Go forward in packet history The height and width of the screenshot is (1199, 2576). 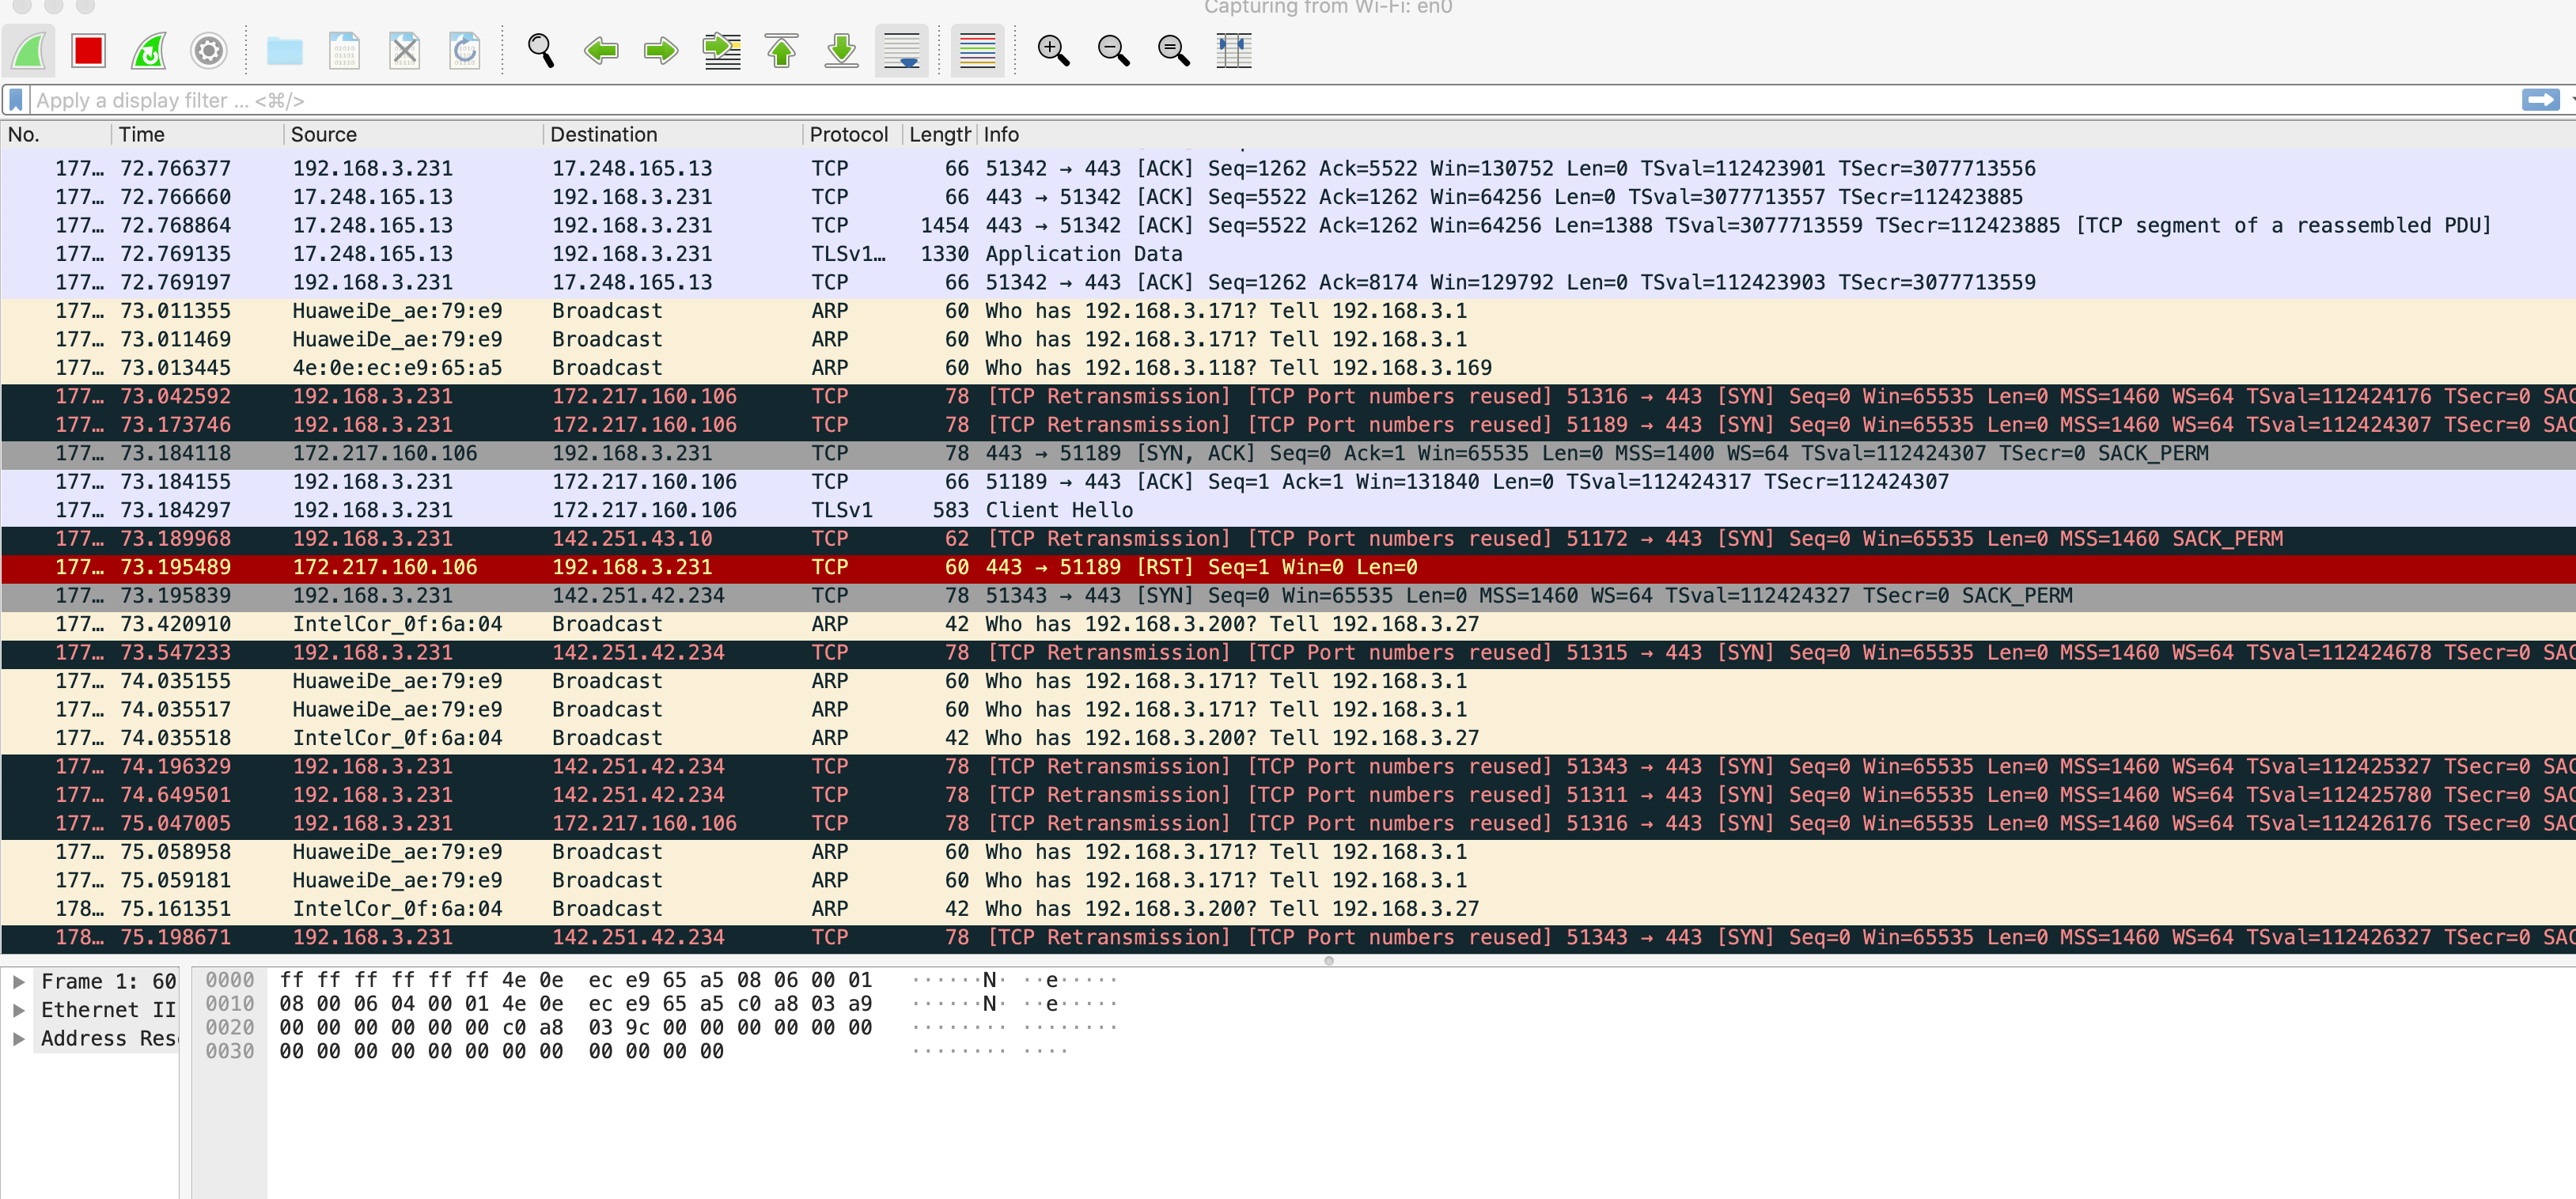tap(661, 50)
